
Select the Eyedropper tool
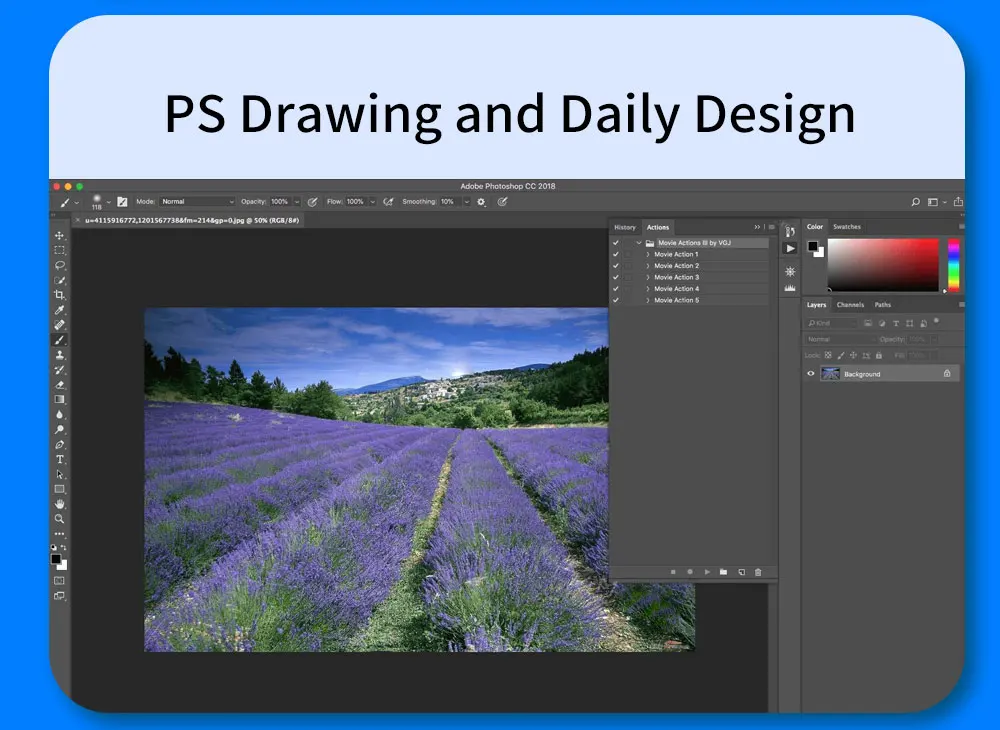coord(59,310)
